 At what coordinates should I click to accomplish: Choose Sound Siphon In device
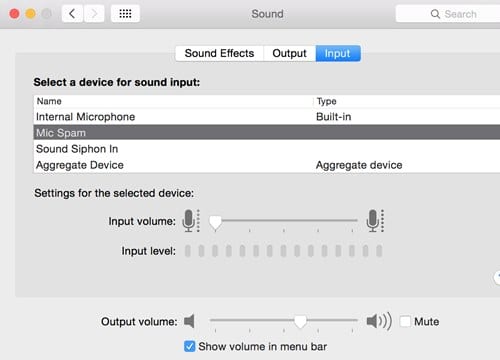(267, 149)
